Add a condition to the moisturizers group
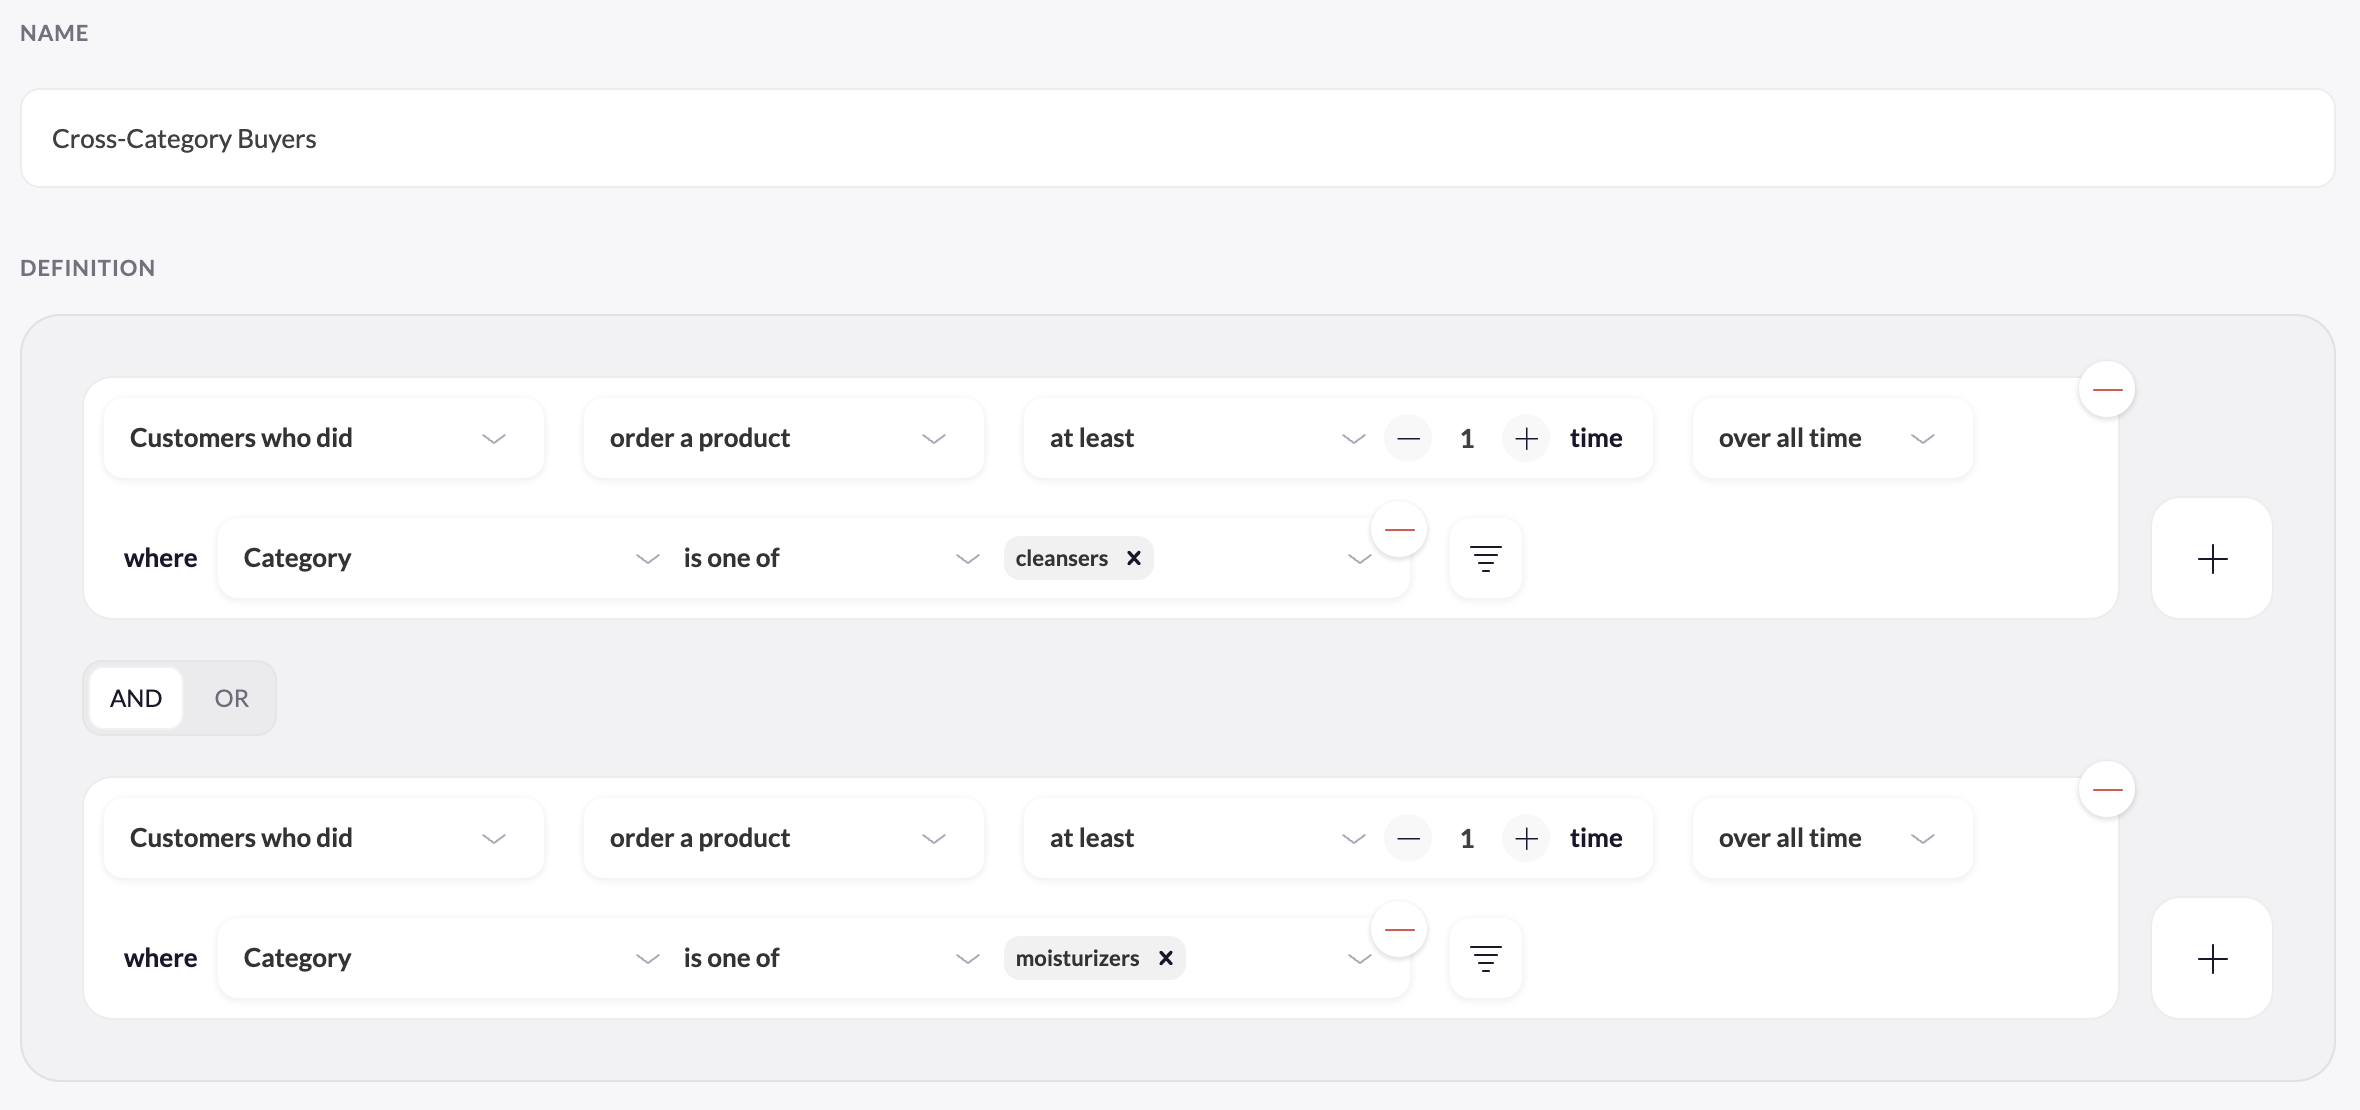2360x1110 pixels. click(x=2212, y=958)
